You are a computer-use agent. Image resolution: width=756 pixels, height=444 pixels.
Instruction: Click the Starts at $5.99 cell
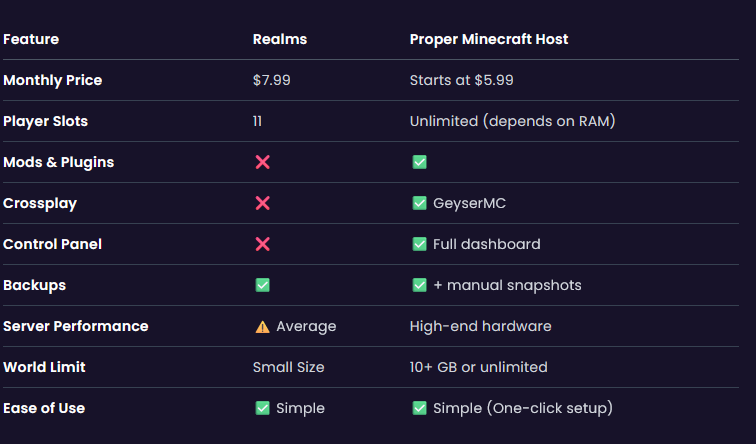point(461,80)
